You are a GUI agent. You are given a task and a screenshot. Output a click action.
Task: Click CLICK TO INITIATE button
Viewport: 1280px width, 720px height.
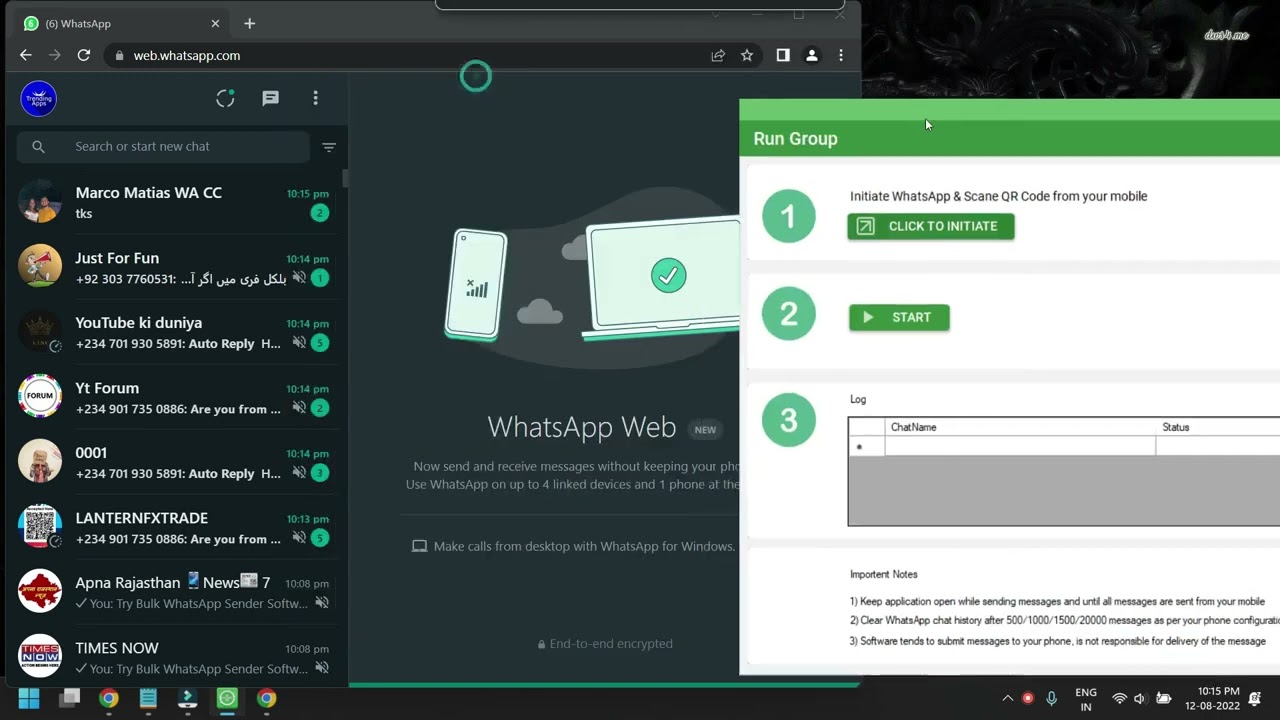[x=931, y=226]
